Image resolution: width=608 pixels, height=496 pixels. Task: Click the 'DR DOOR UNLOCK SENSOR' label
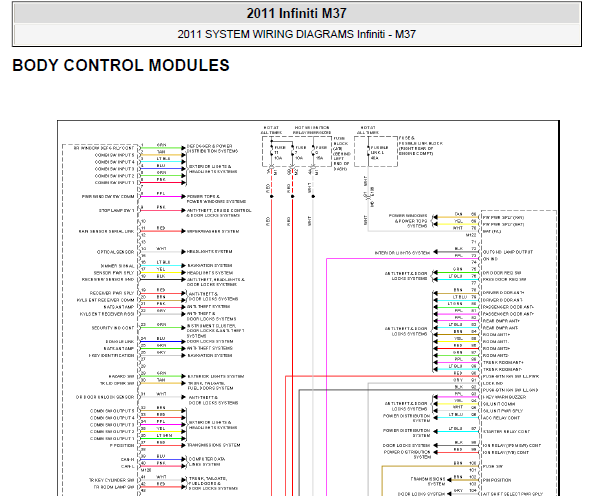[x=105, y=397]
